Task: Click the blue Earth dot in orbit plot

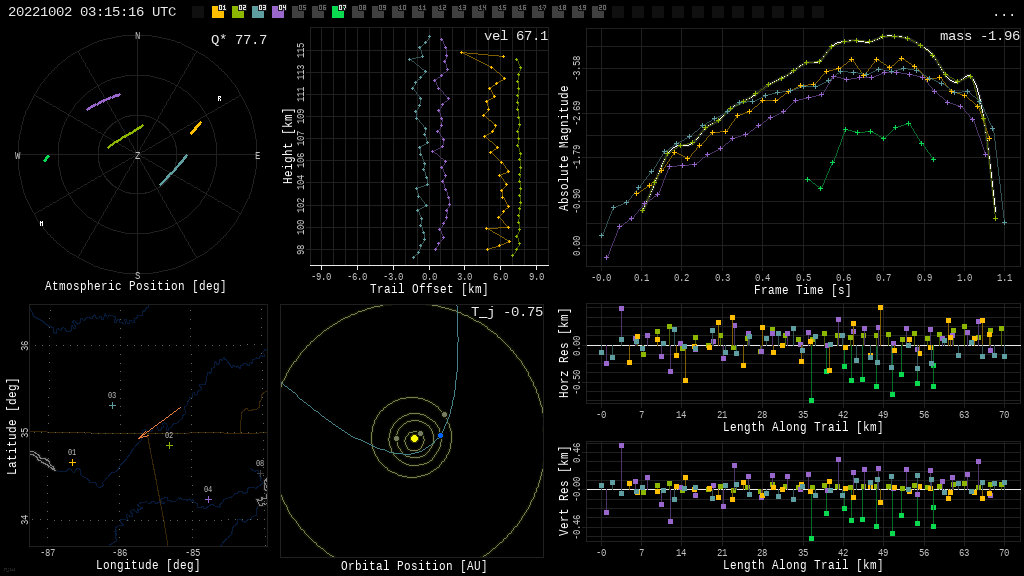Action: point(440,436)
